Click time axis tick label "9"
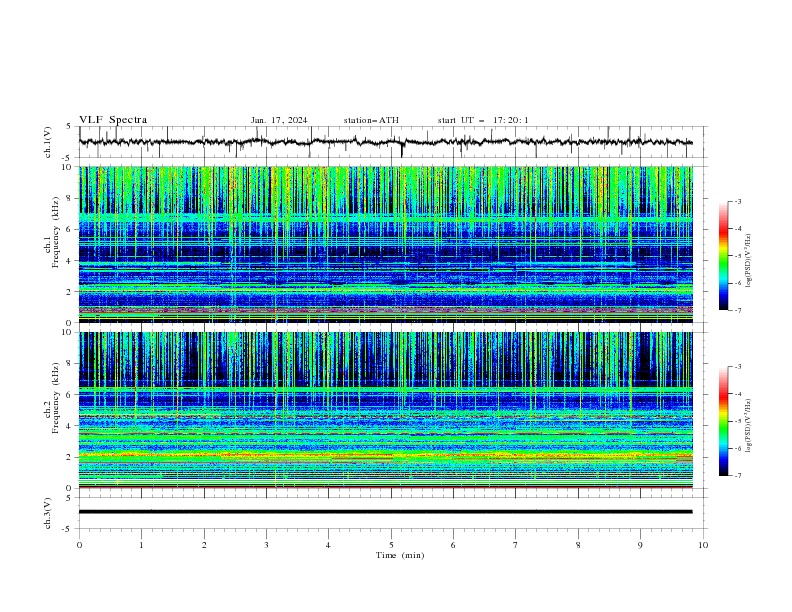The image size is (792, 612). pos(640,545)
